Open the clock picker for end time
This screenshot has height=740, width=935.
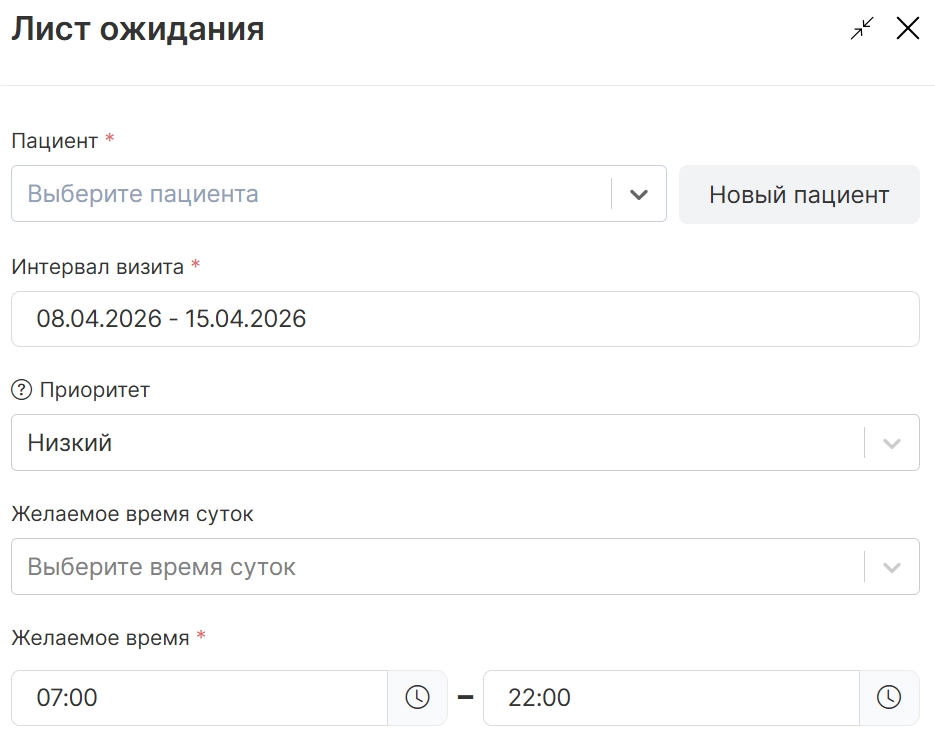click(889, 697)
